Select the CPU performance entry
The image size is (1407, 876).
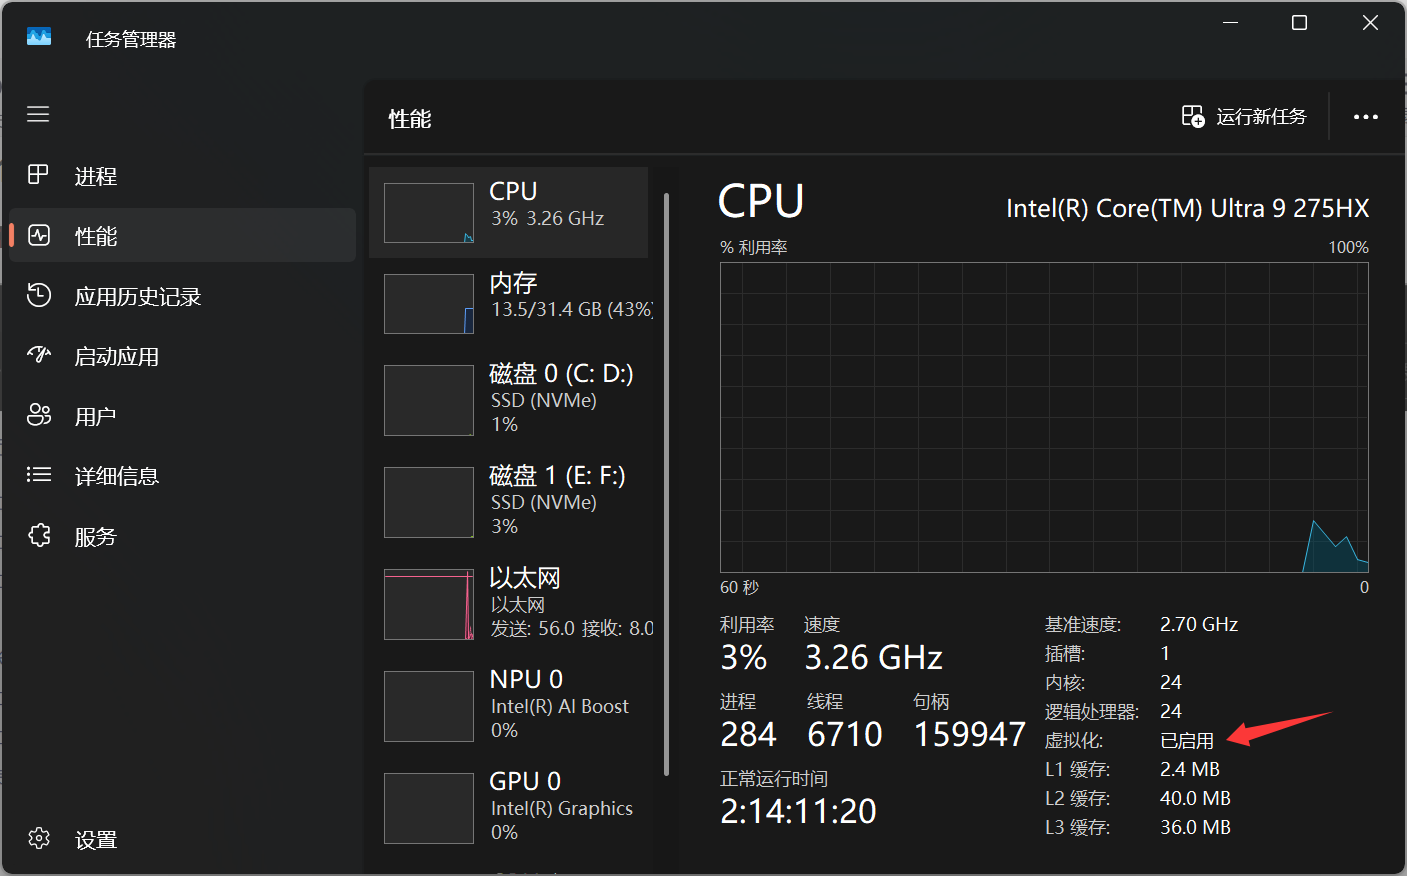[510, 212]
